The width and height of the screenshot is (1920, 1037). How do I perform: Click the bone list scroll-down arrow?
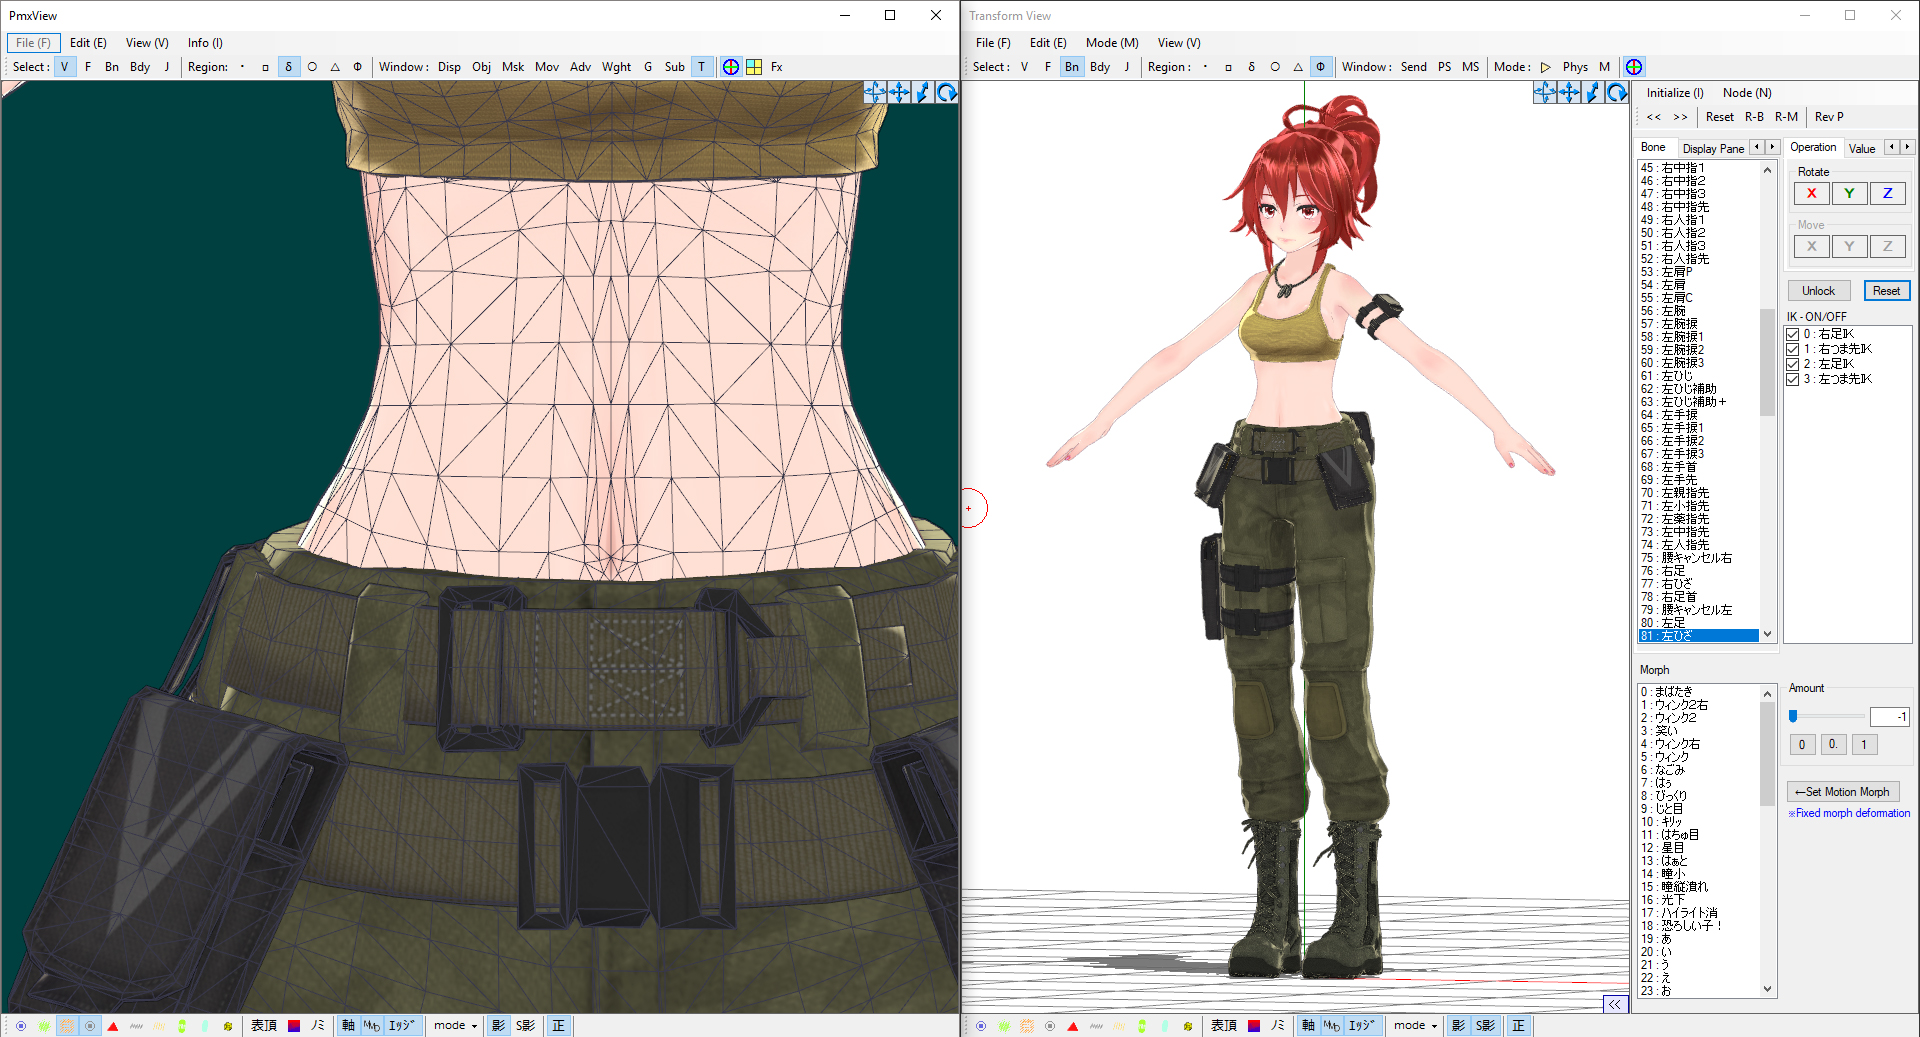pyautogui.click(x=1767, y=634)
